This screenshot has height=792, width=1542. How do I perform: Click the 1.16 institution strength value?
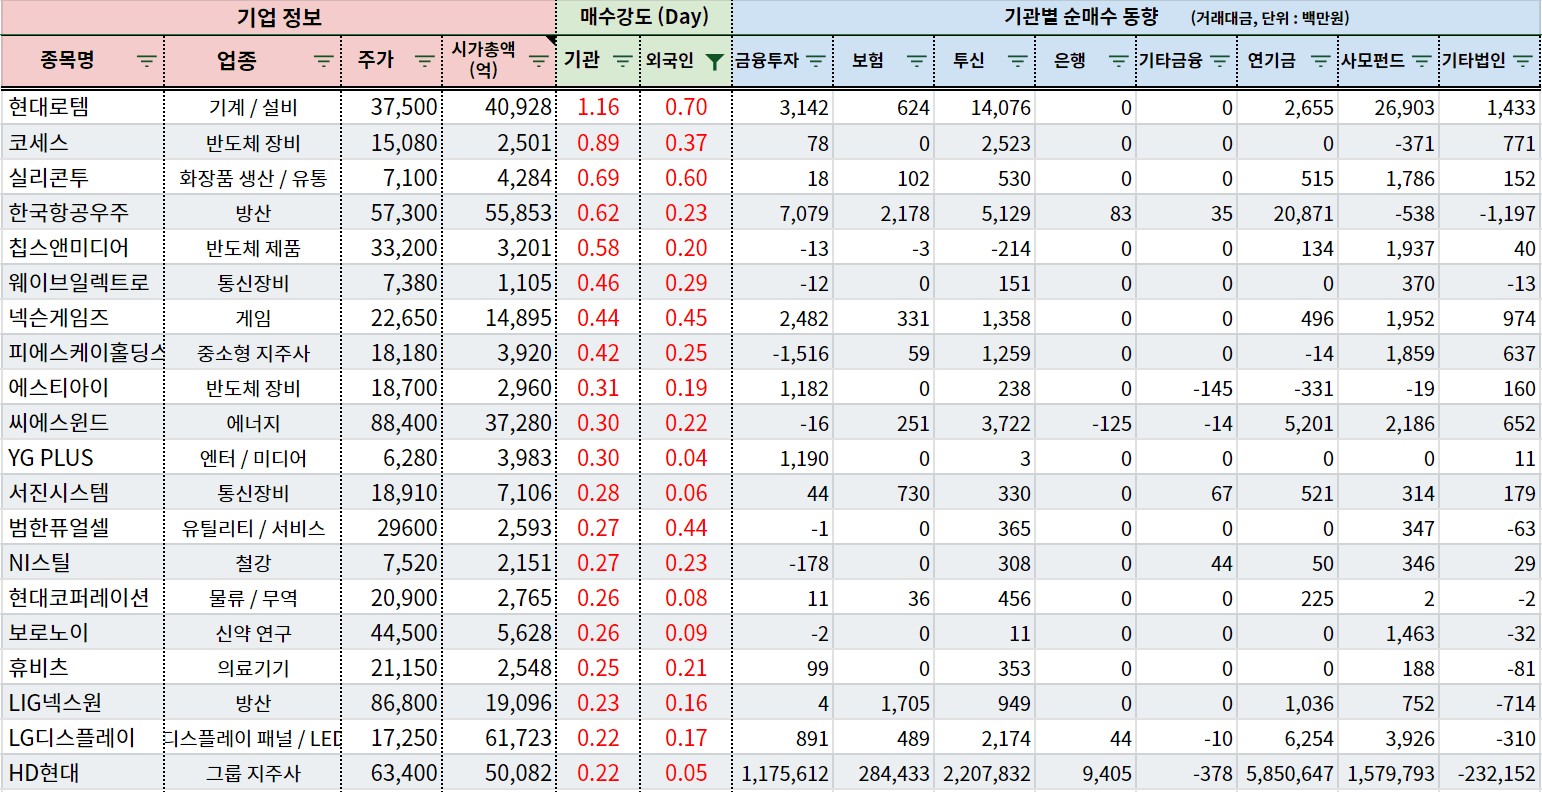pos(598,107)
